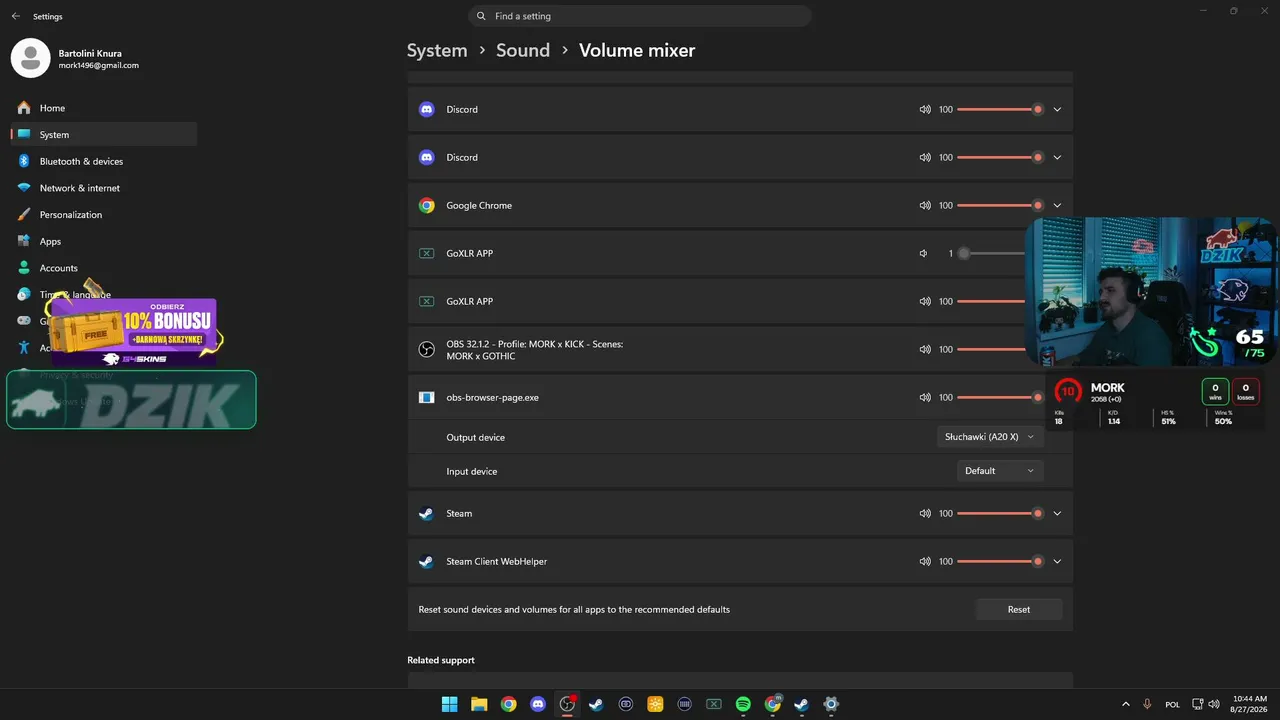Open Bluetooth & devices settings
This screenshot has height=720, width=1280.
(x=104, y=161)
